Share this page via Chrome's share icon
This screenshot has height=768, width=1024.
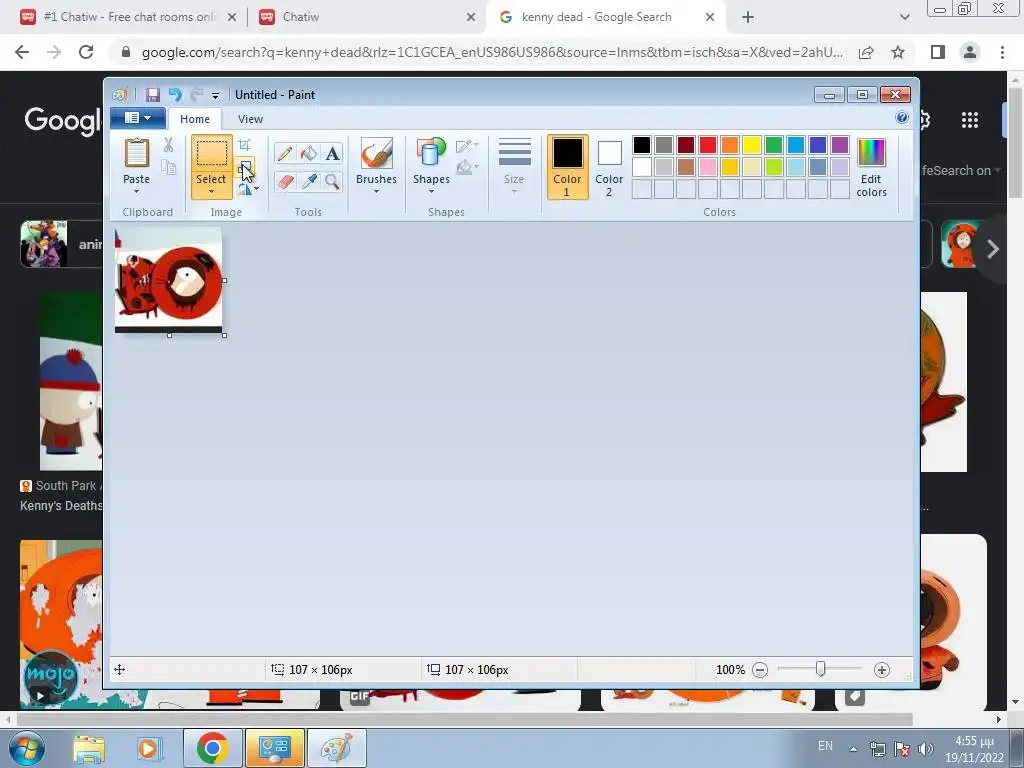866,52
